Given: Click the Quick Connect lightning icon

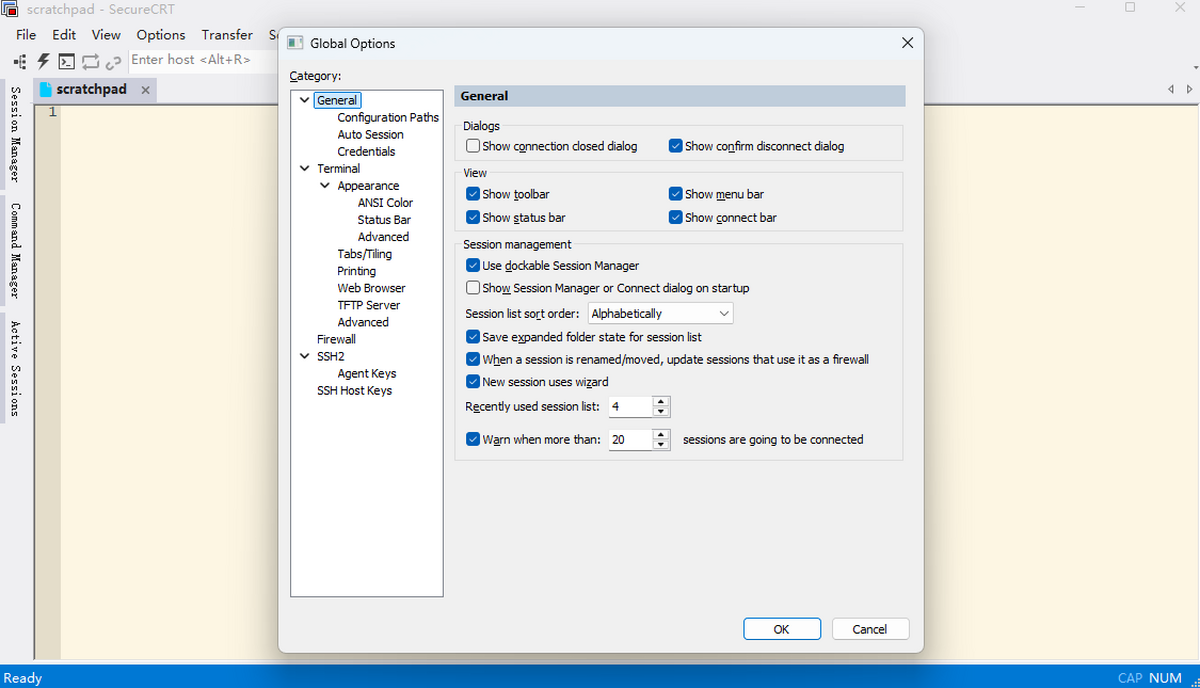Looking at the screenshot, I should 44,61.
